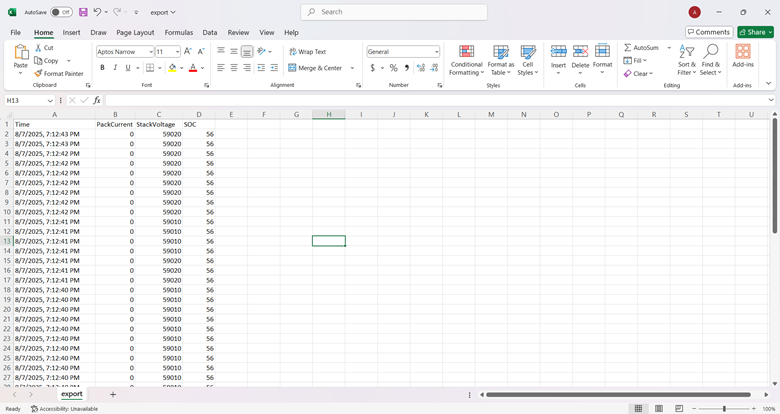780x414 pixels.
Task: Click the Share button
Action: (x=756, y=32)
